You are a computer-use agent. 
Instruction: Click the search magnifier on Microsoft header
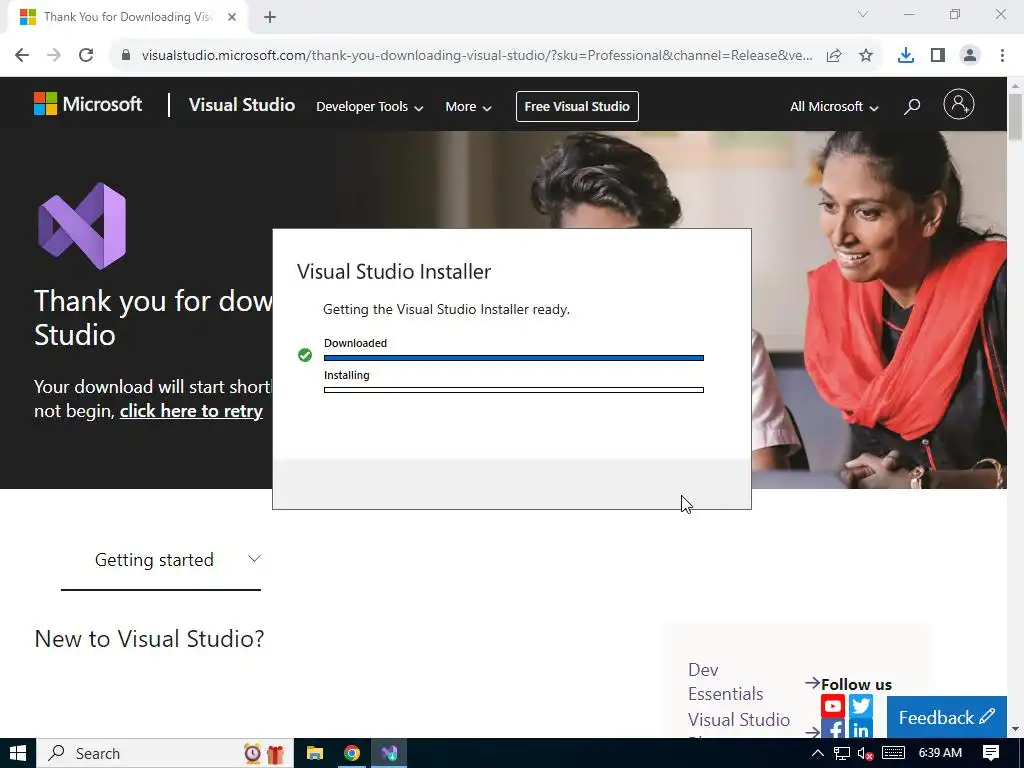pos(912,106)
